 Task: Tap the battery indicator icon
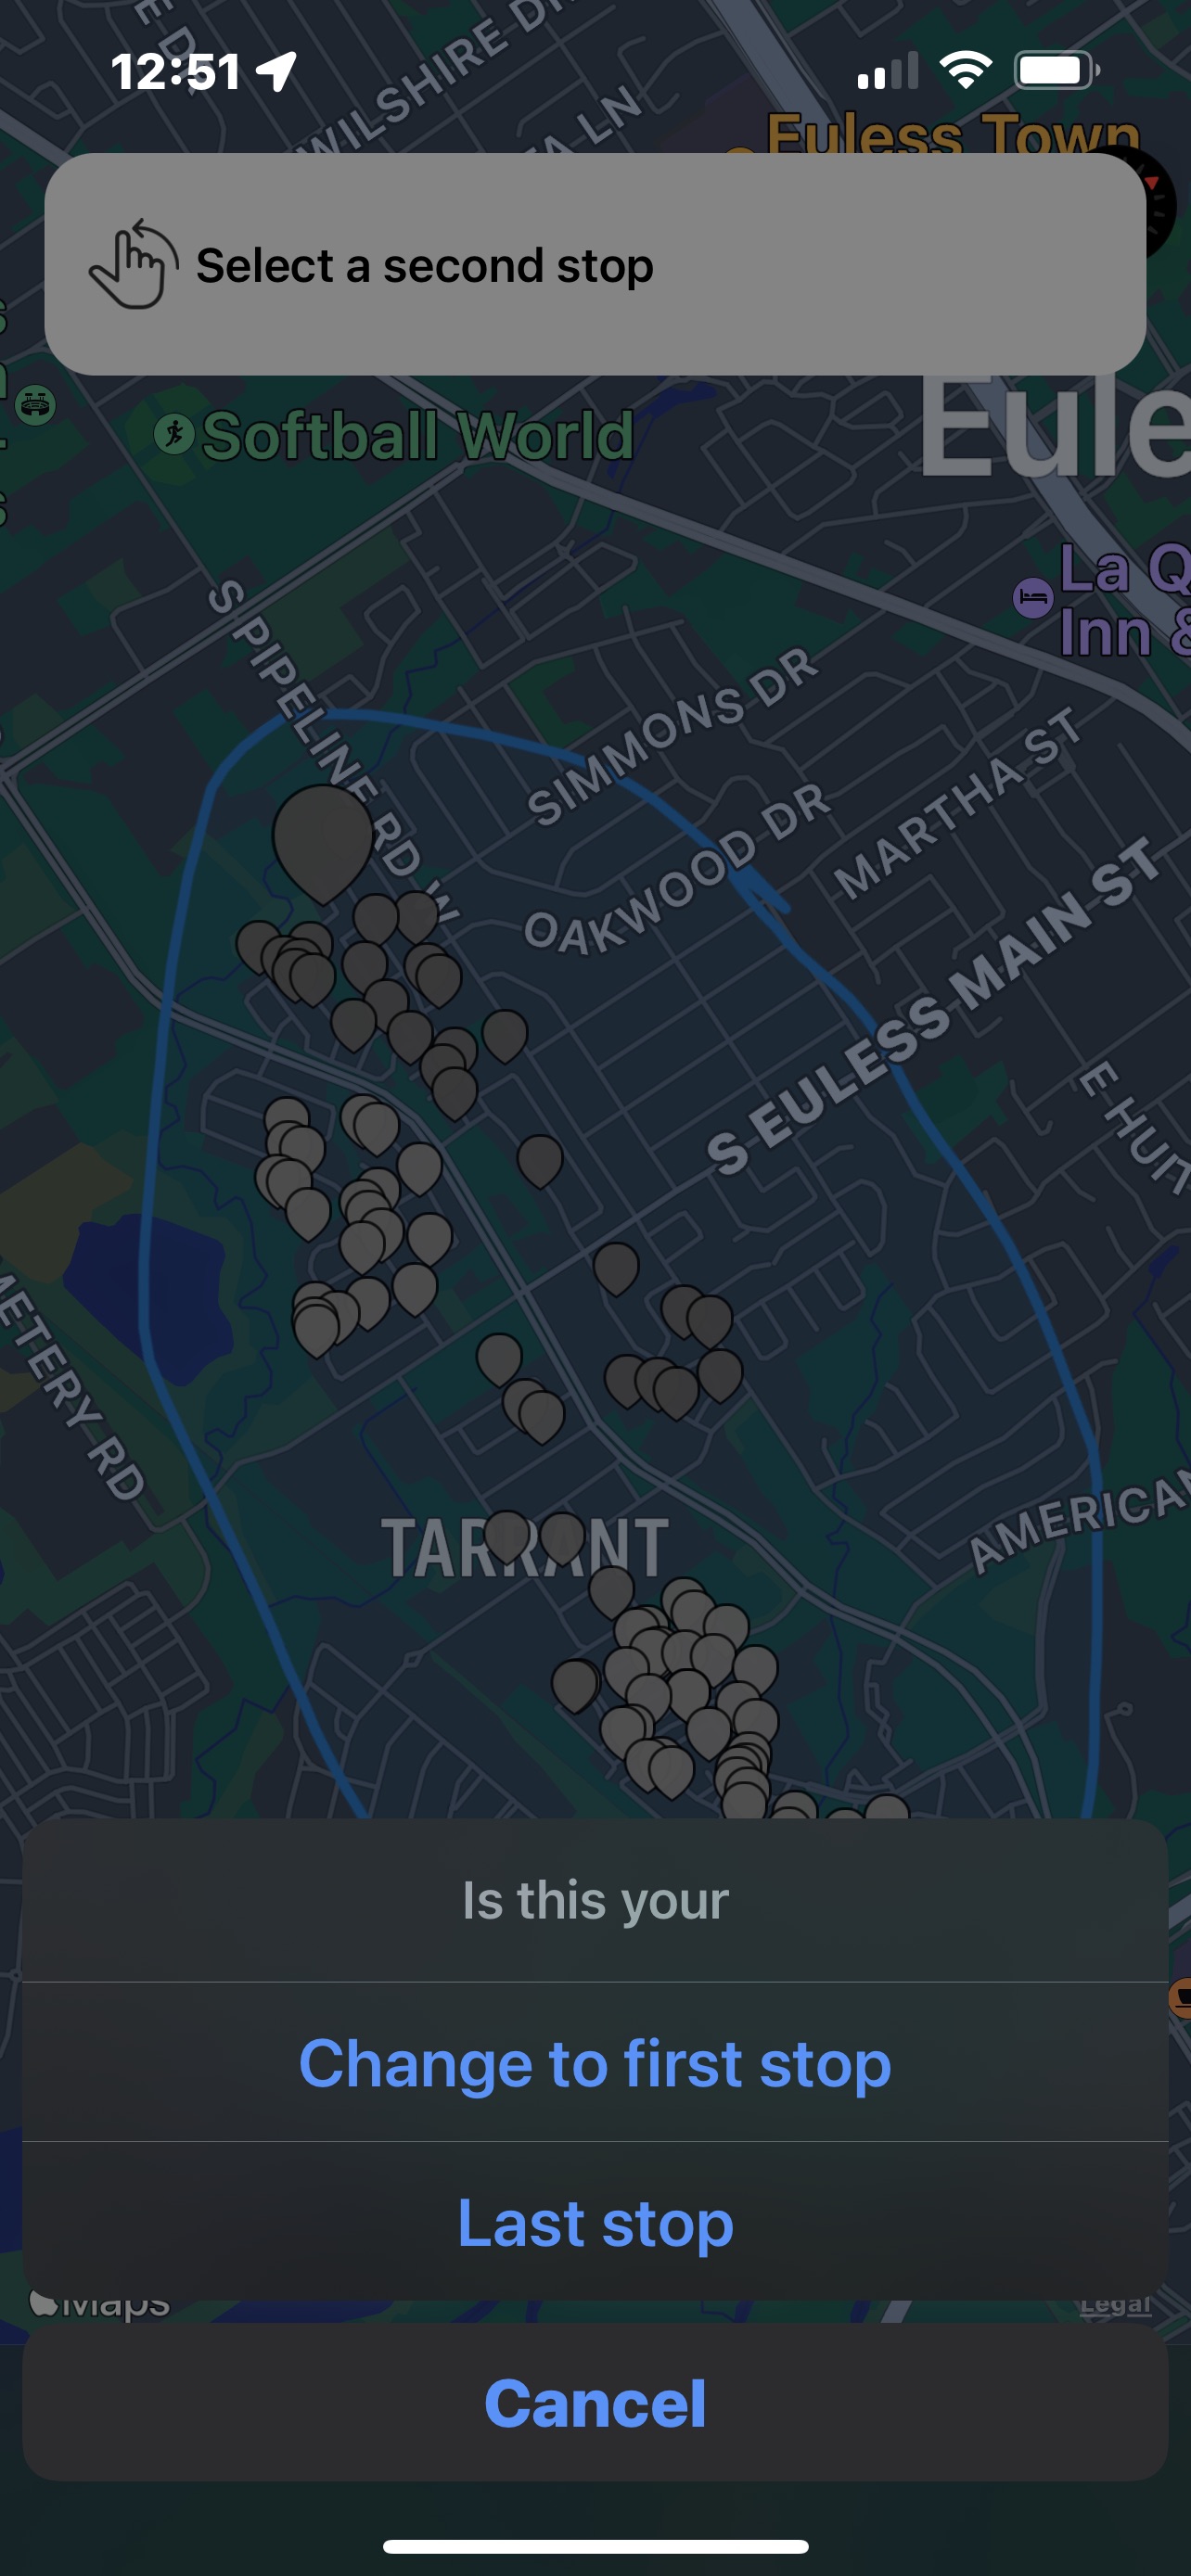[1057, 71]
